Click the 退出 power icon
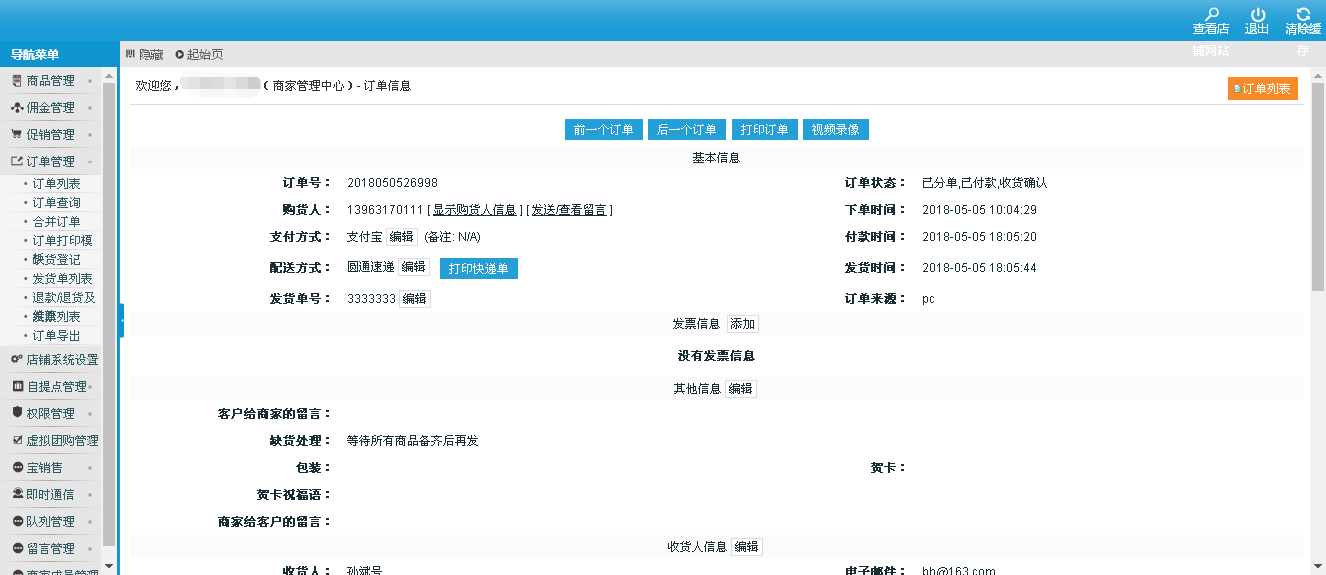The width and height of the screenshot is (1326, 575). tap(1258, 14)
